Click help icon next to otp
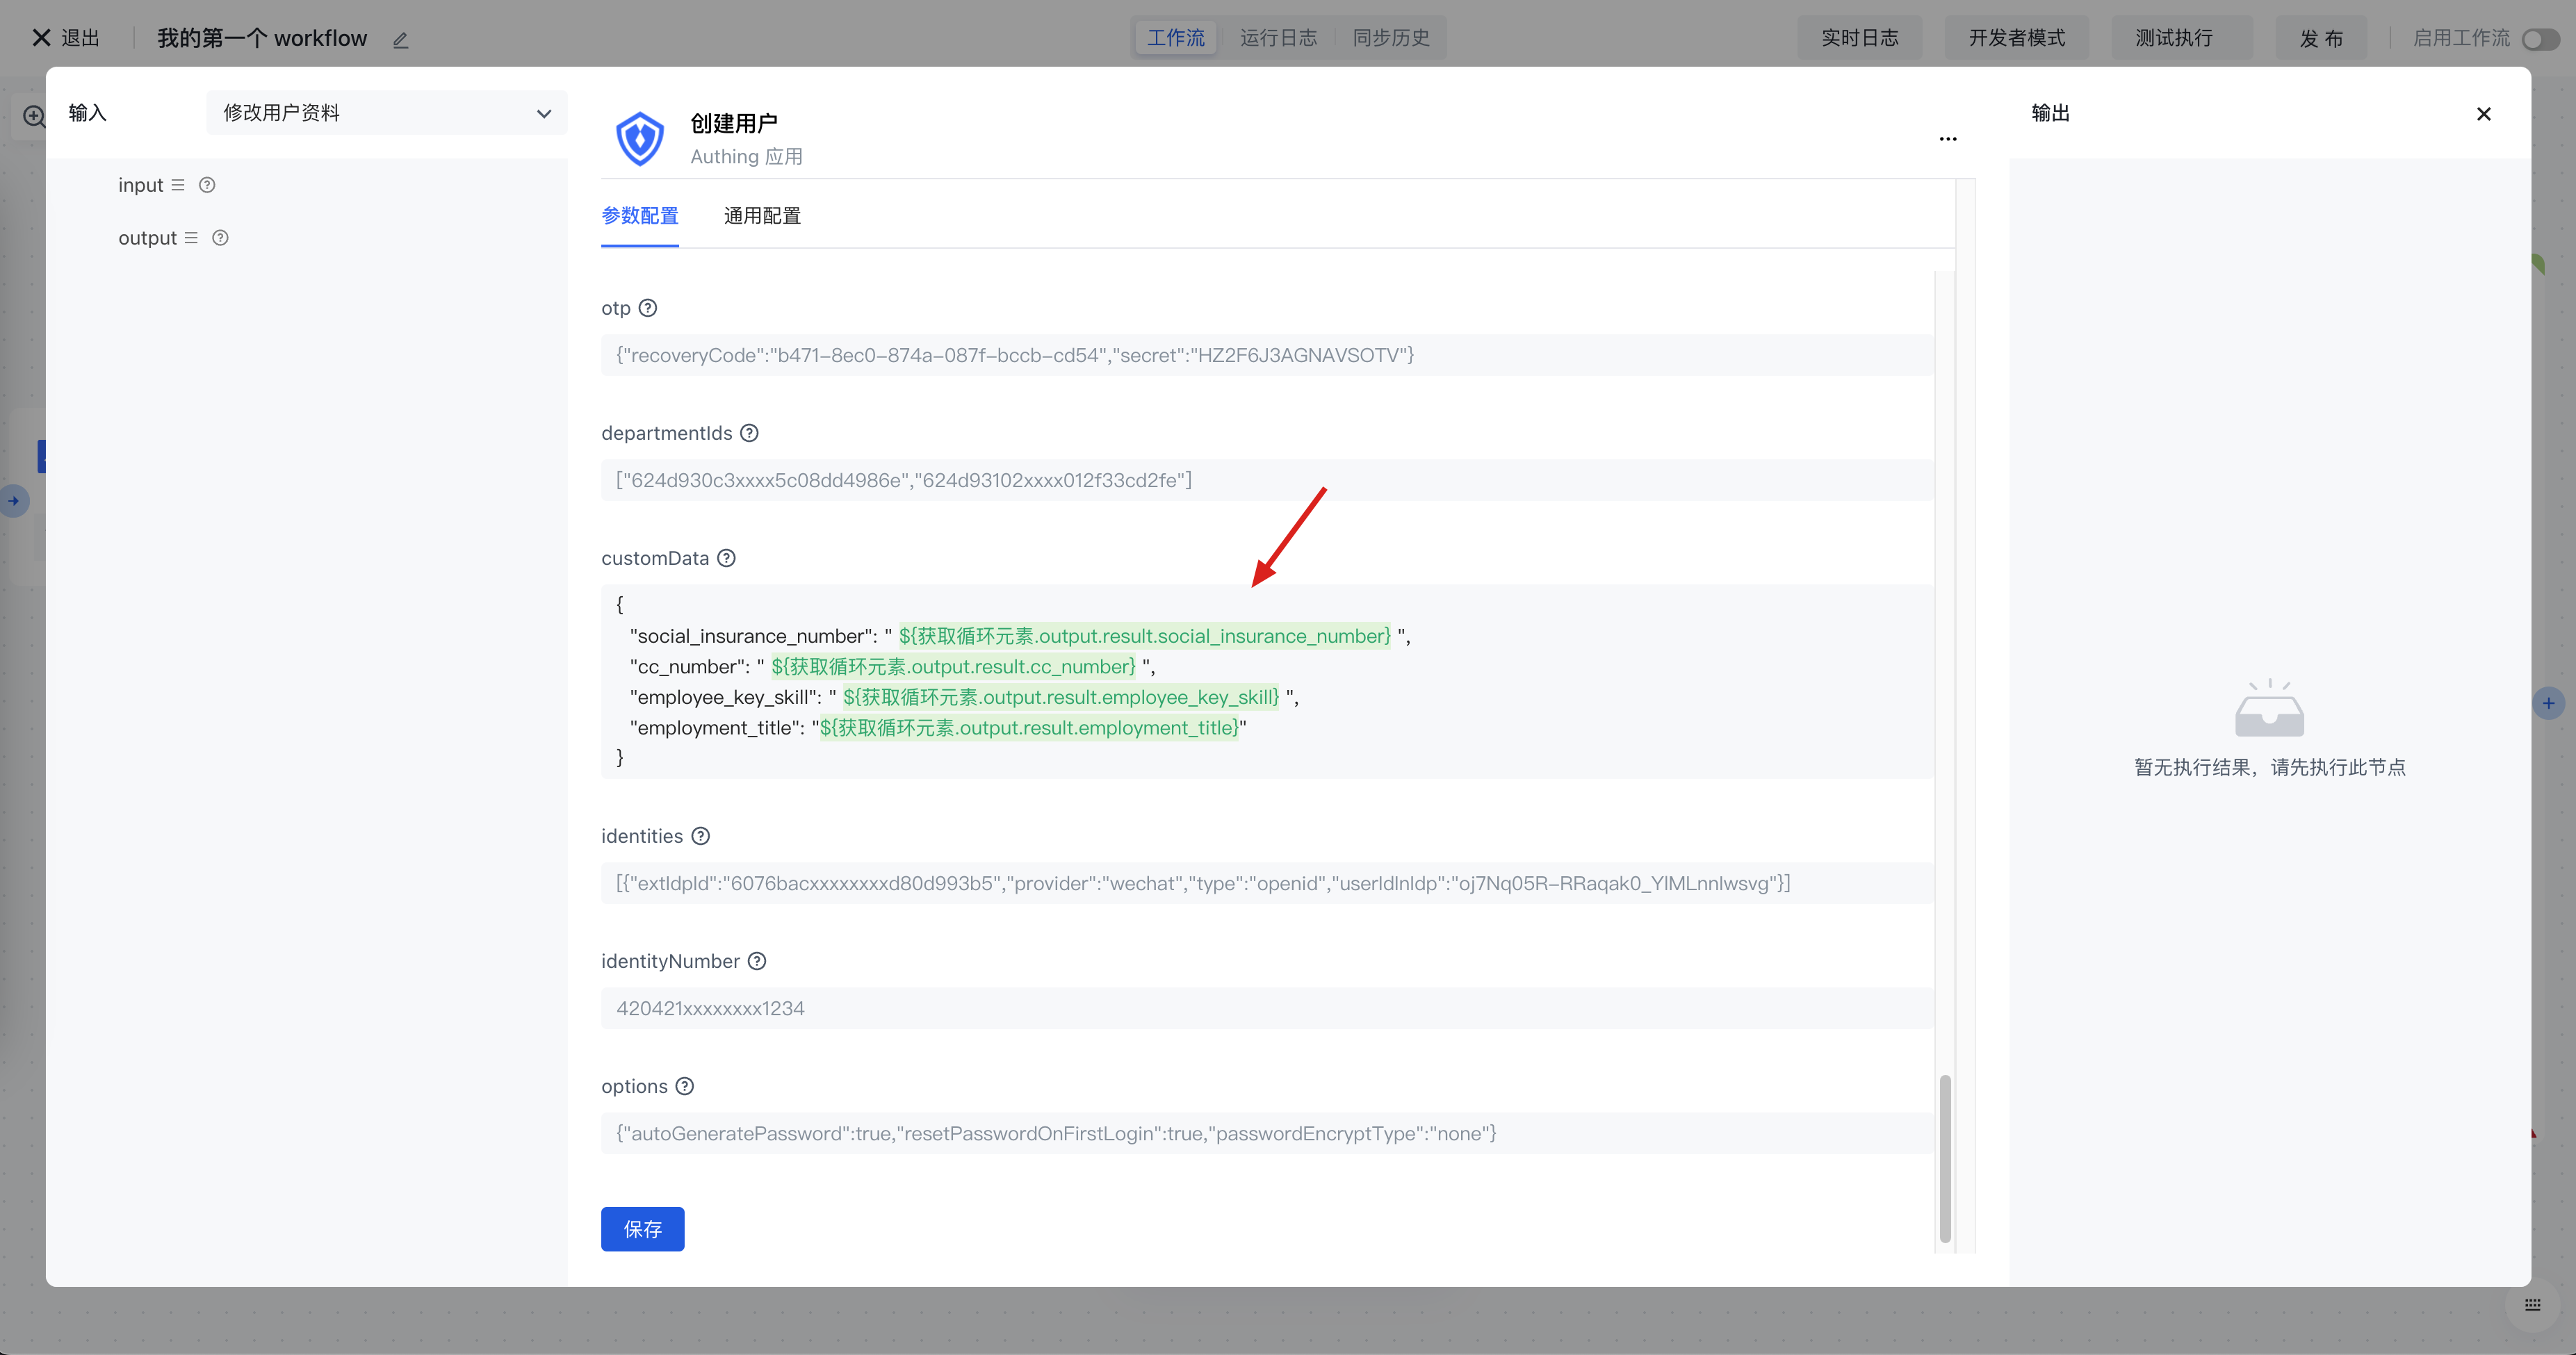Viewport: 2576px width, 1355px height. point(648,308)
